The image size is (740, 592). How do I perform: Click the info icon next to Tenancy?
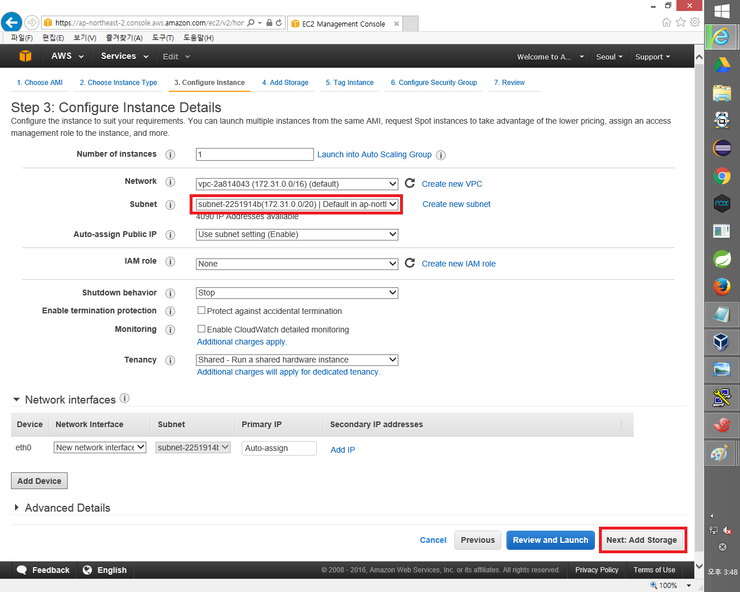pos(170,360)
